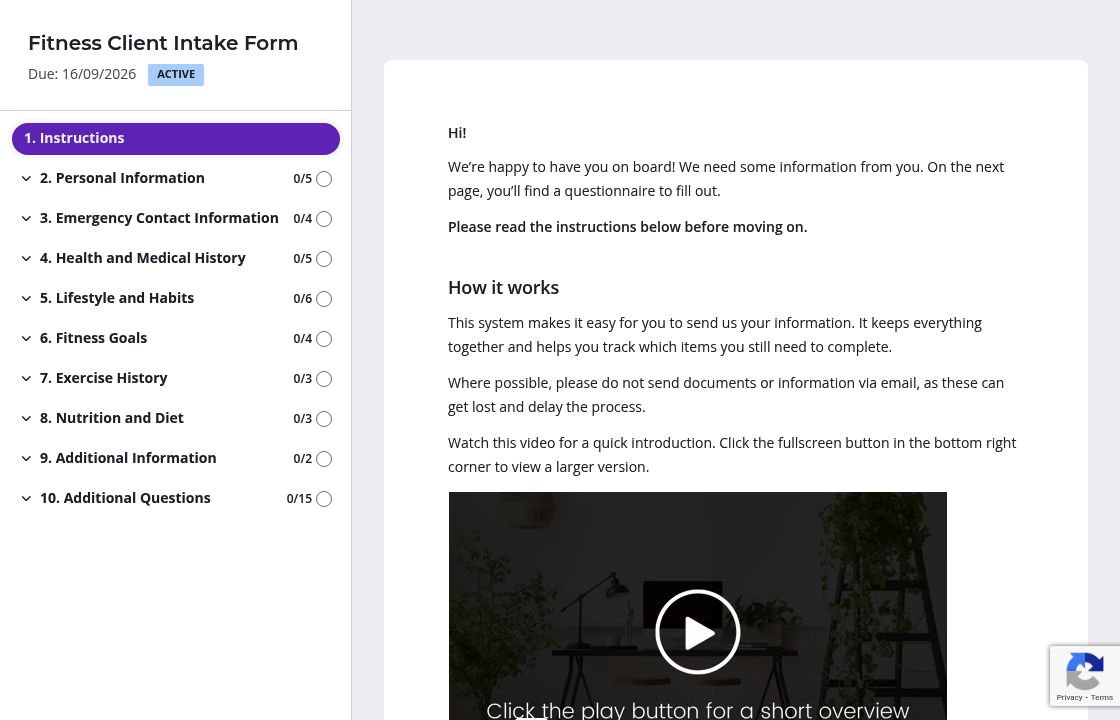The width and height of the screenshot is (1120, 720).
Task: Expand the Fitness Goals chevron
Action: pos(26,339)
